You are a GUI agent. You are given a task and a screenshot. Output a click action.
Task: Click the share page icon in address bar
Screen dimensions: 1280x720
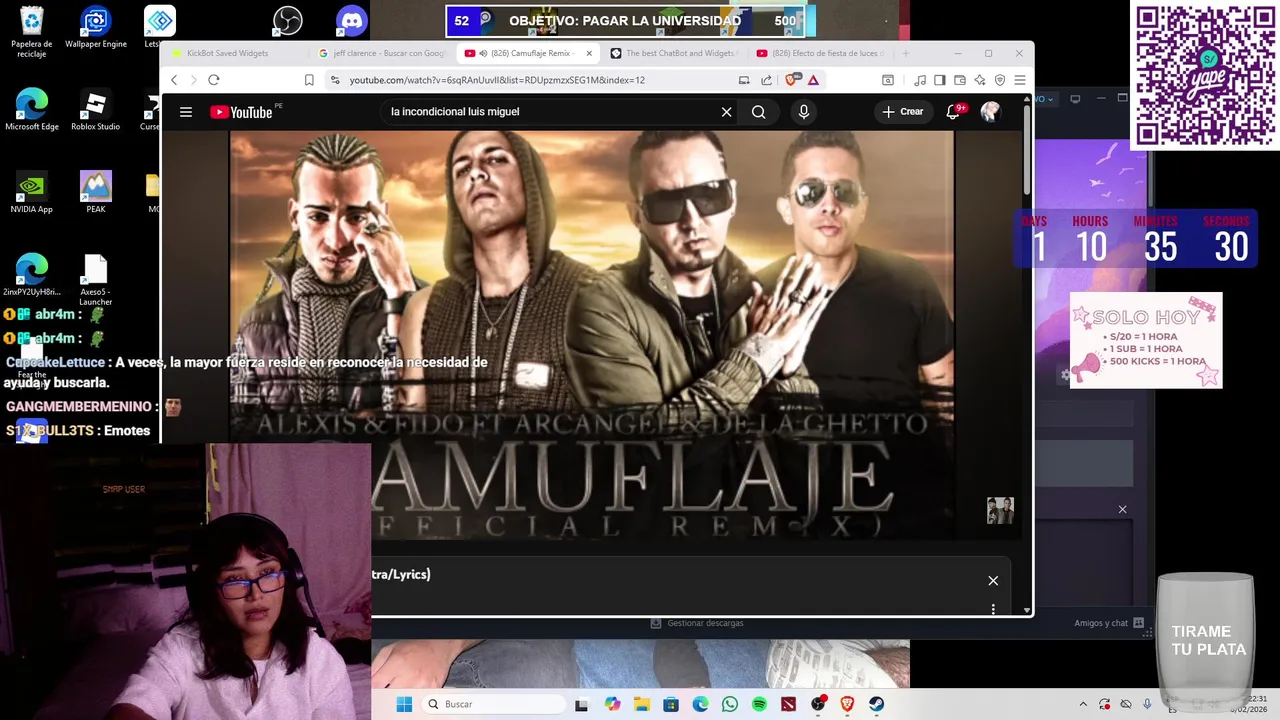tap(766, 80)
